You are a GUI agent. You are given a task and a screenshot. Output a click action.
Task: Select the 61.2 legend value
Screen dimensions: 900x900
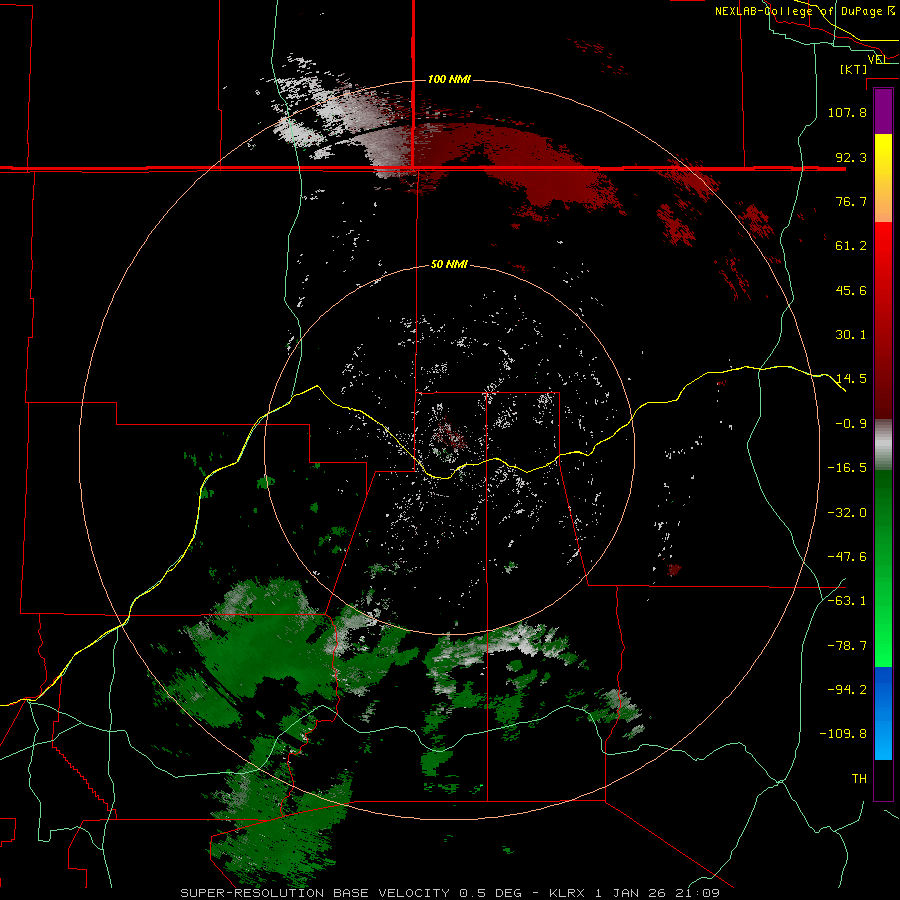pos(851,246)
